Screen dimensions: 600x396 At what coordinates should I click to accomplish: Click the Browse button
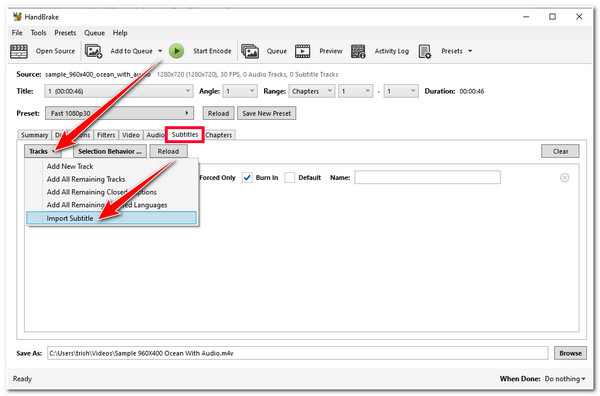(x=570, y=353)
